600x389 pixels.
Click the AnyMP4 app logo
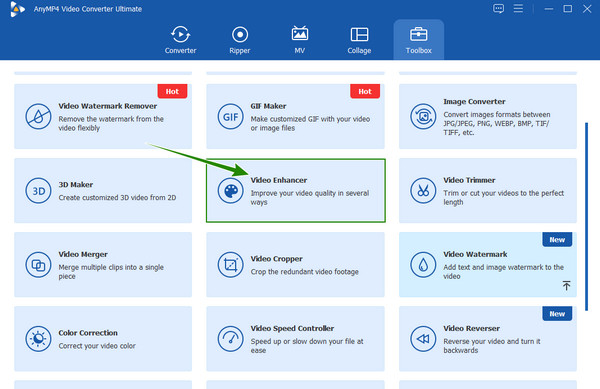point(17,9)
